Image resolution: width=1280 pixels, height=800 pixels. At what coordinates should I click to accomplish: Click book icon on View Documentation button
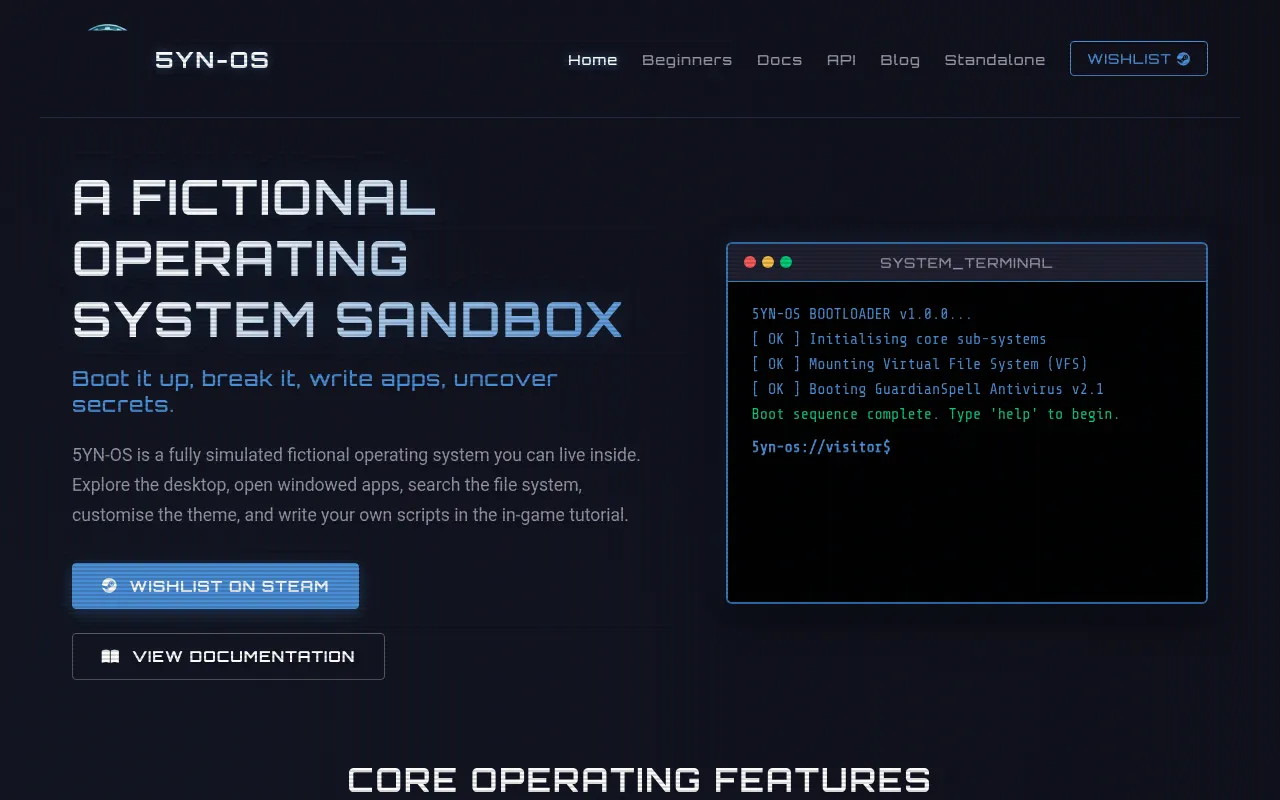111,657
